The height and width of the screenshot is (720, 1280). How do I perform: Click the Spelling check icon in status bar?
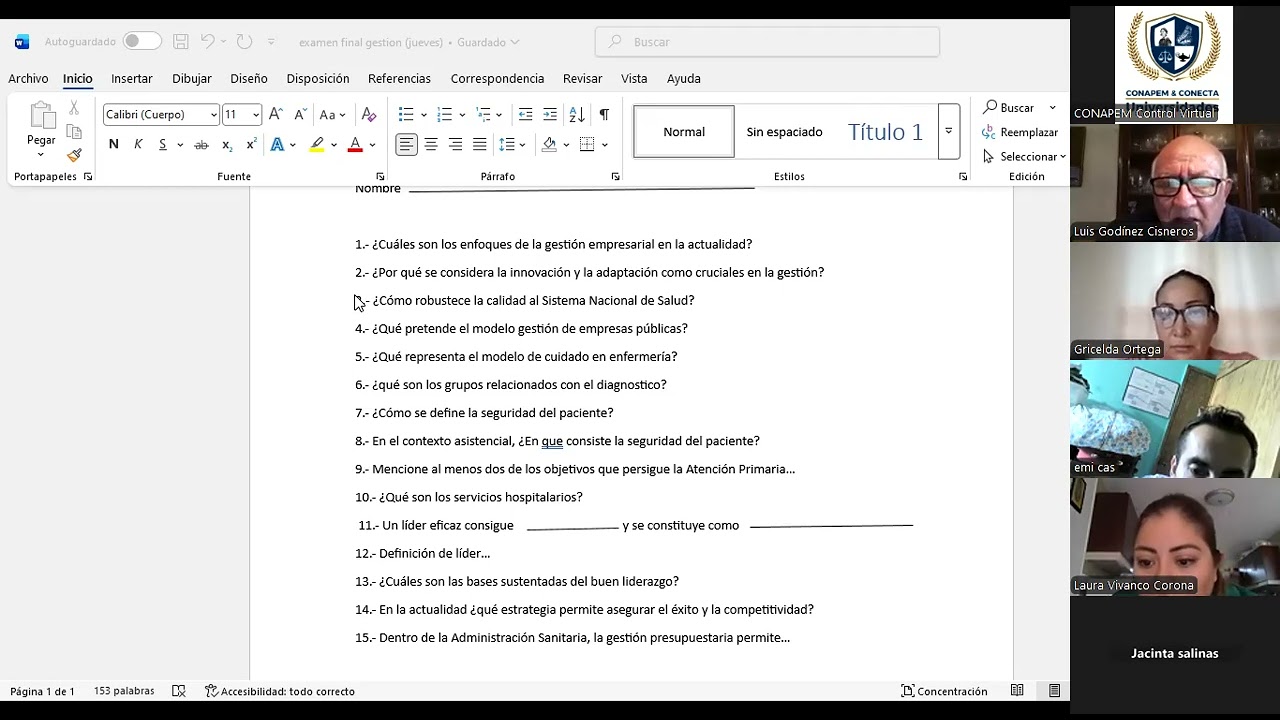(x=179, y=691)
